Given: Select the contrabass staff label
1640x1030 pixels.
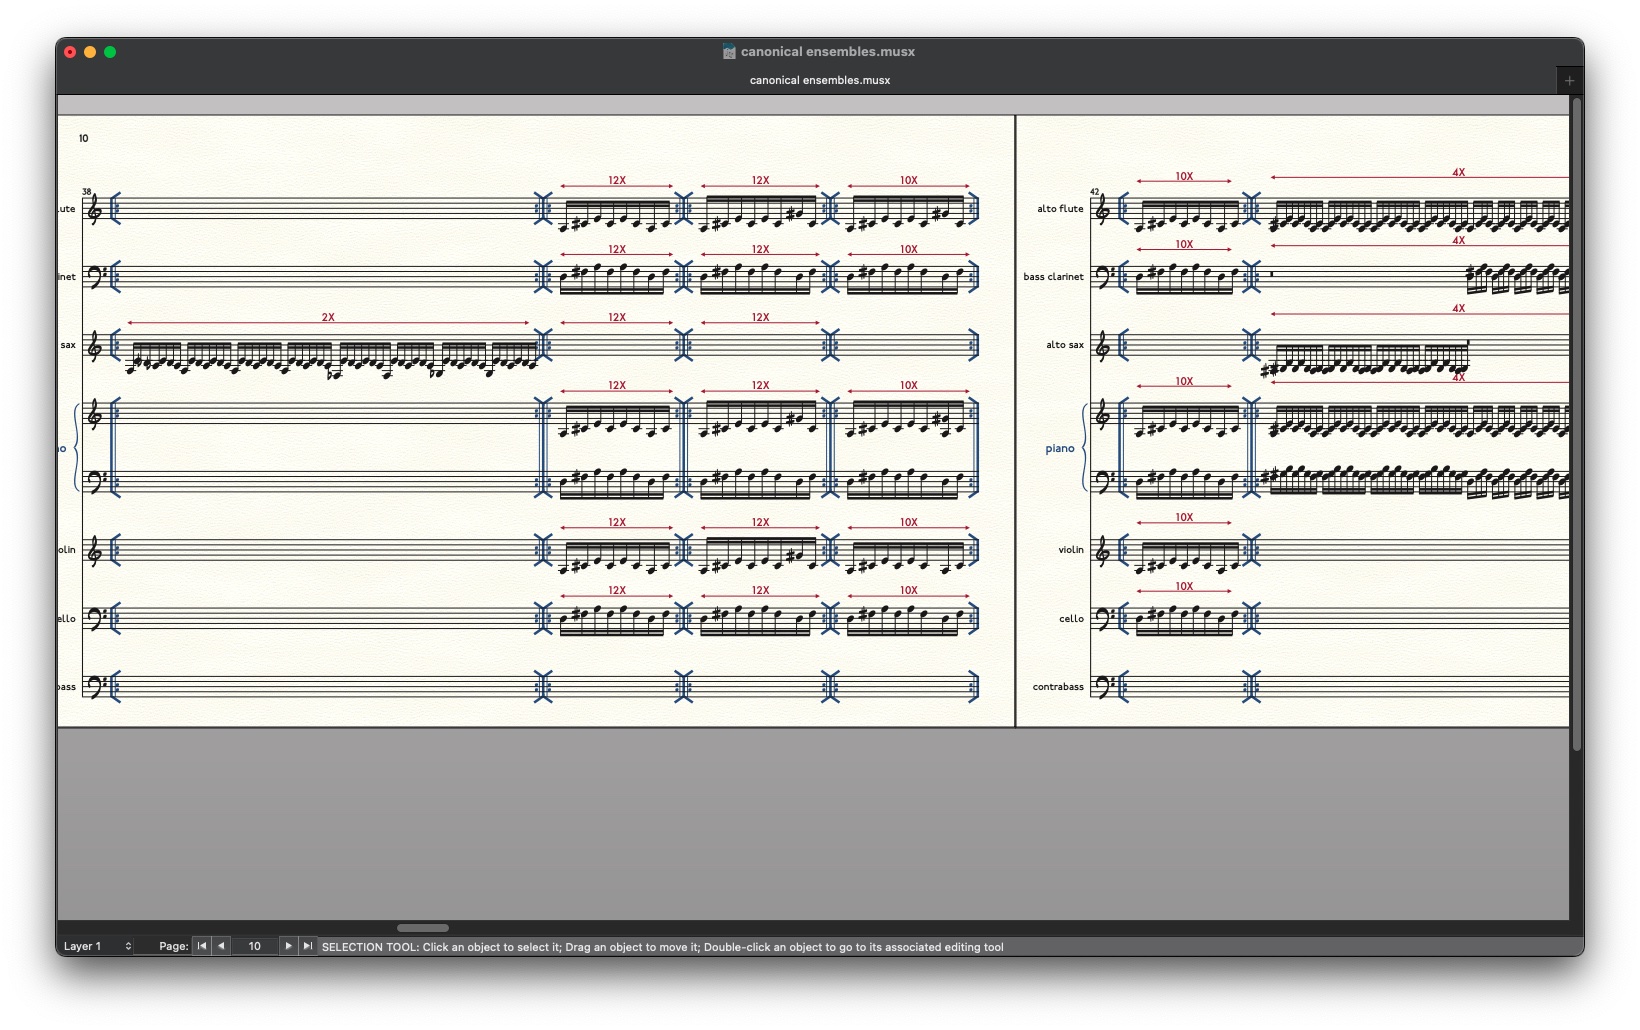Looking at the screenshot, I should (x=1058, y=687).
